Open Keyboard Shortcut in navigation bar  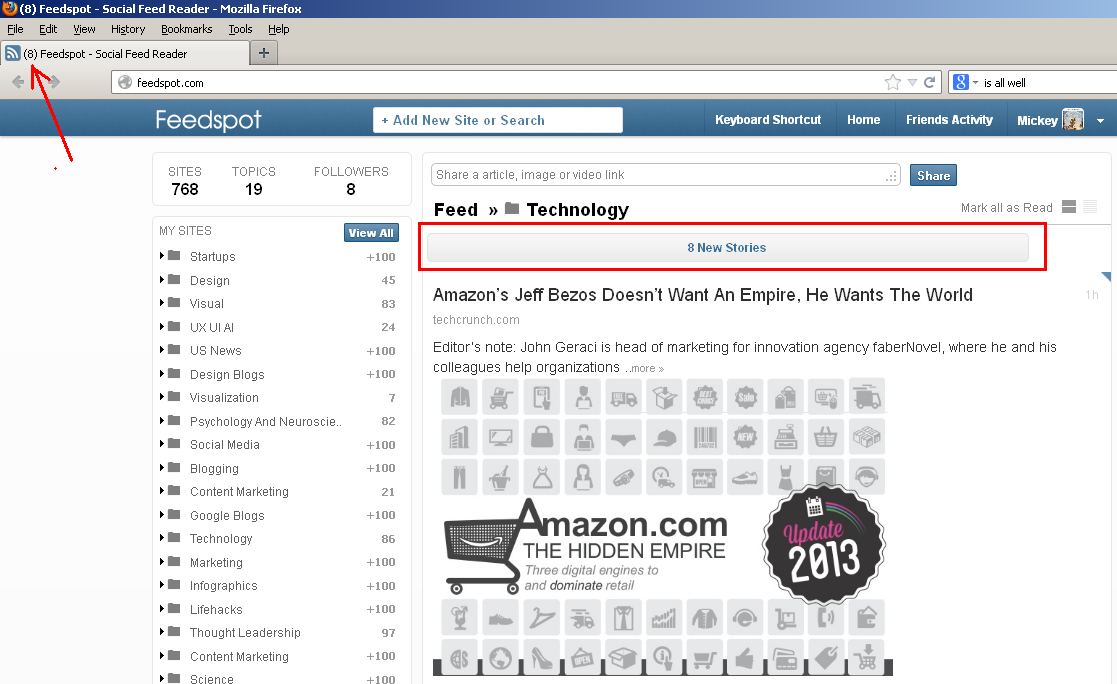coord(768,120)
